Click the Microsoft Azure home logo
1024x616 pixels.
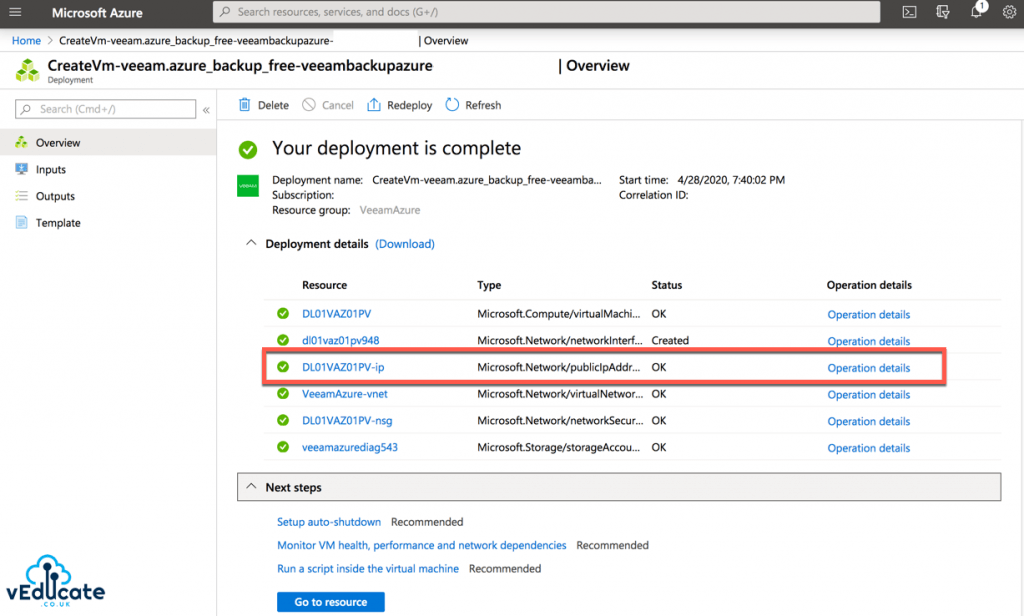click(97, 12)
